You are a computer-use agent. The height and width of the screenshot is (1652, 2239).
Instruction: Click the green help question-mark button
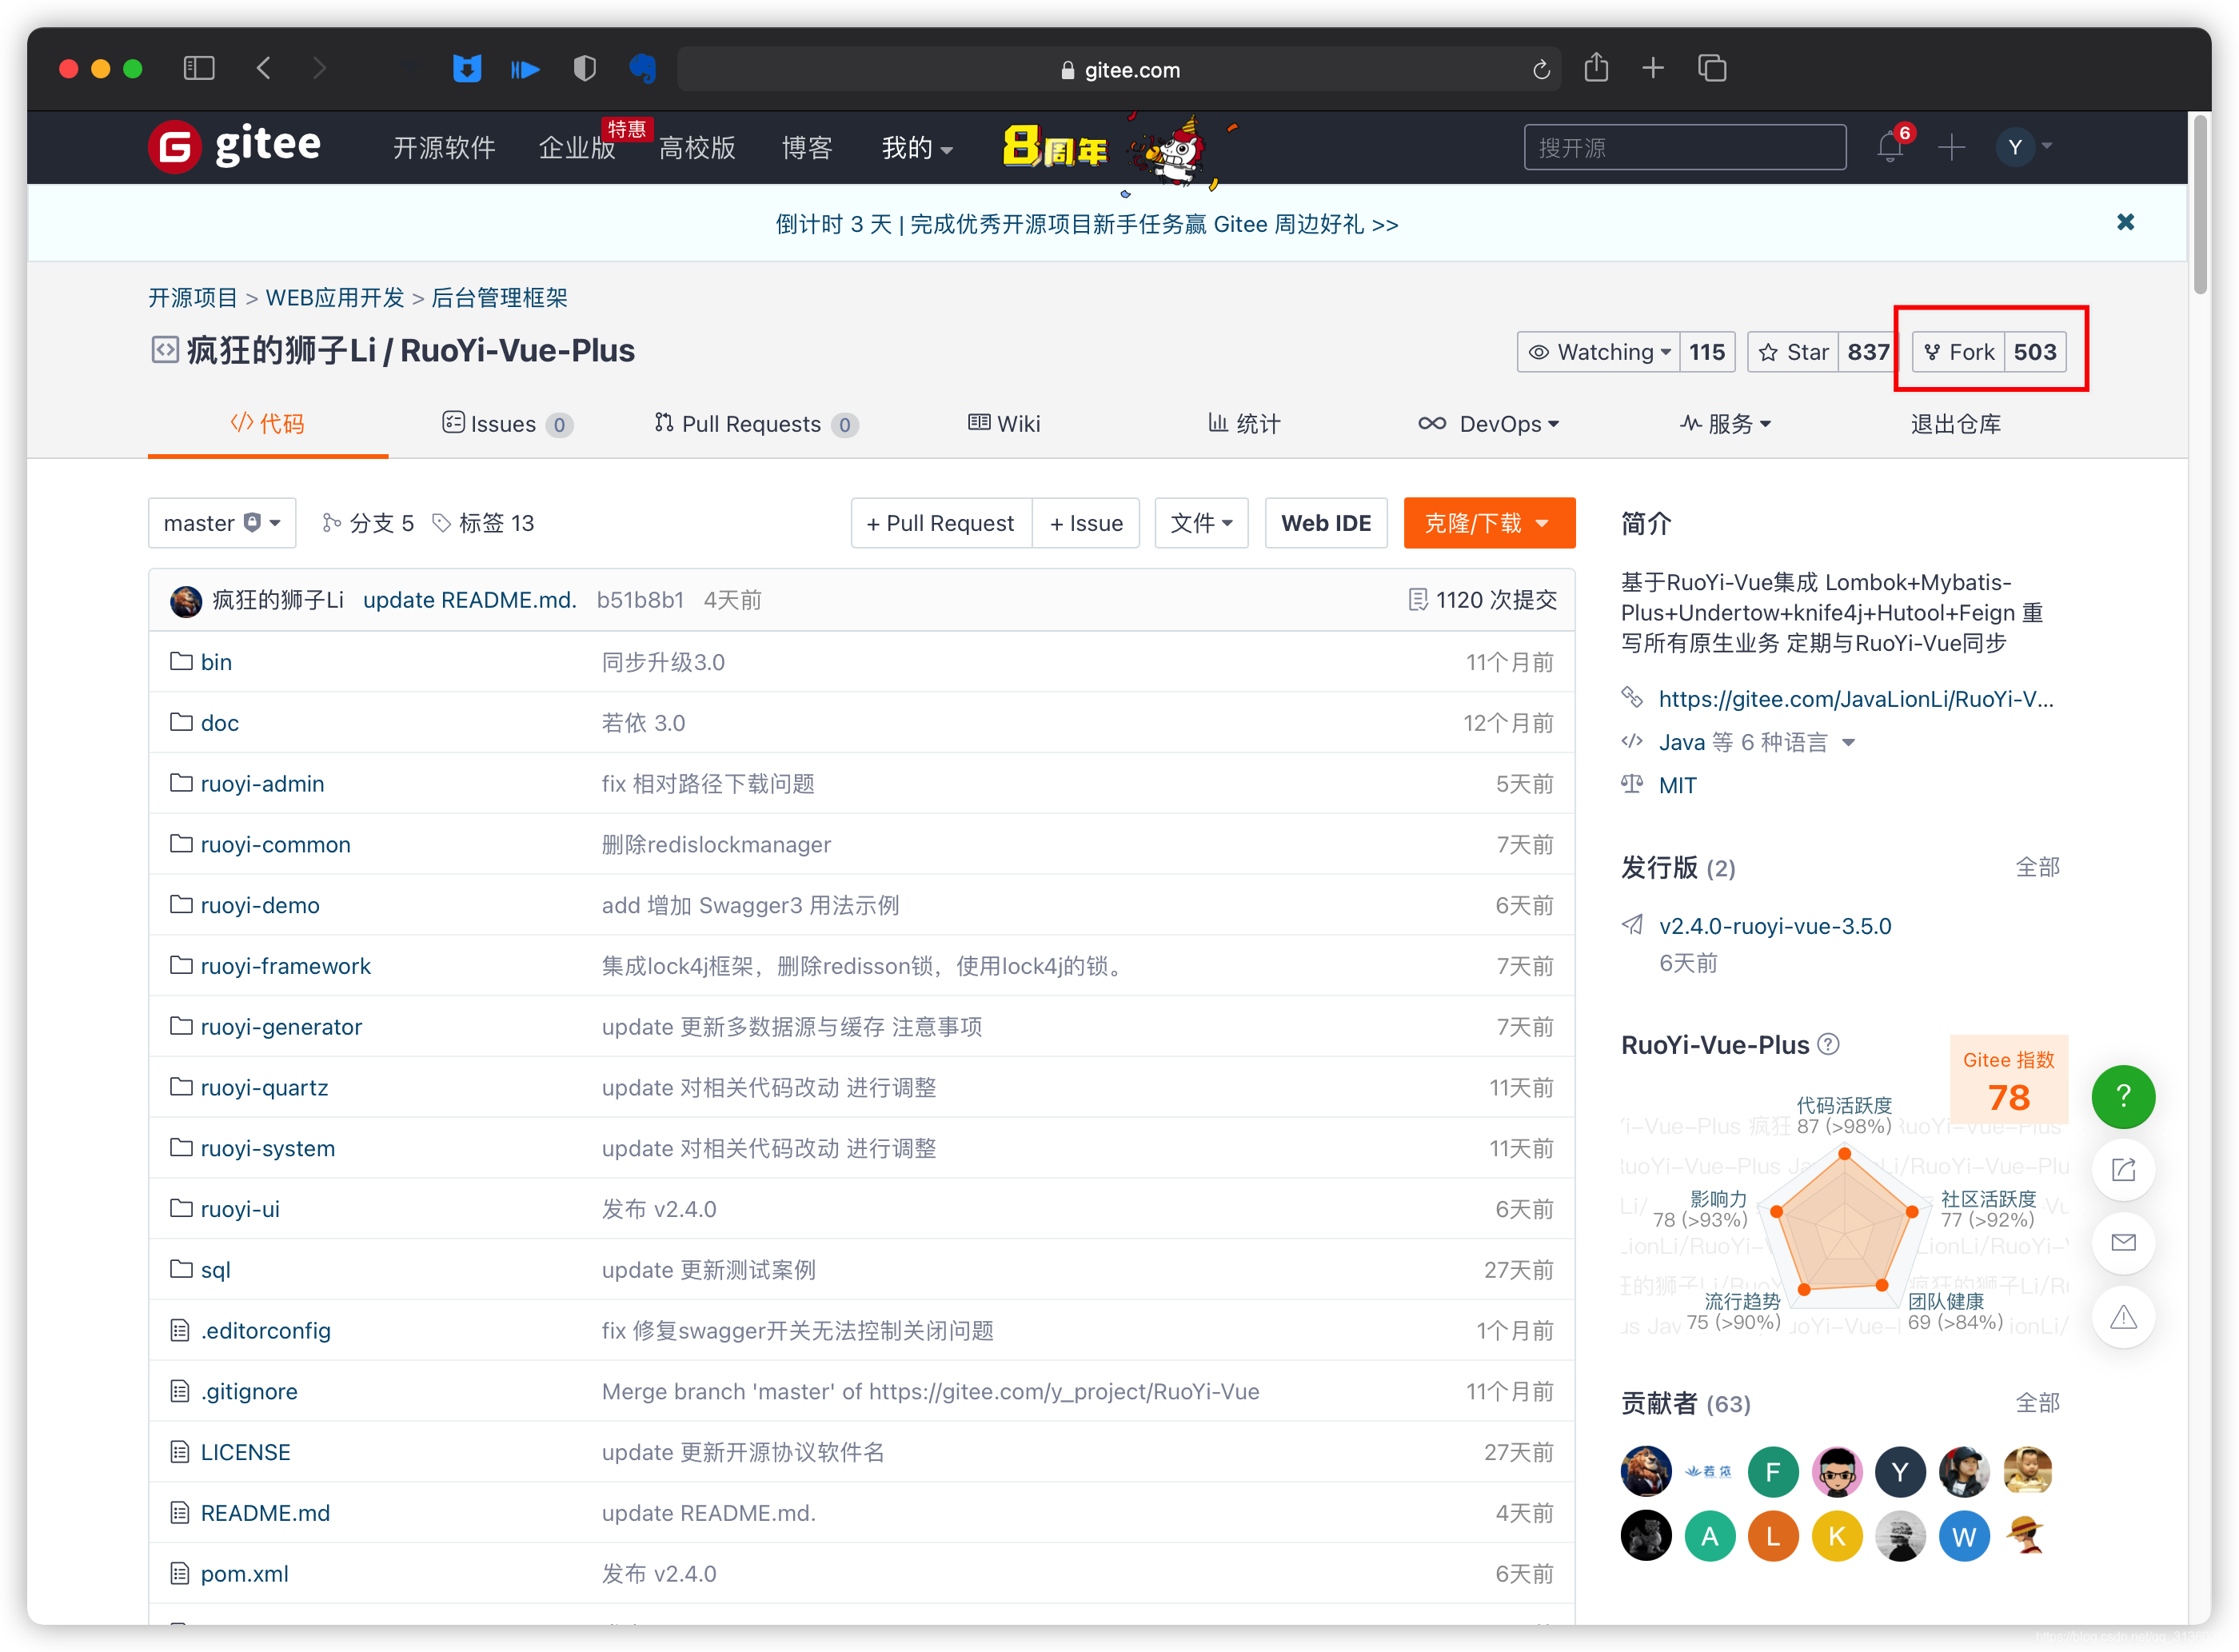pos(2122,1096)
